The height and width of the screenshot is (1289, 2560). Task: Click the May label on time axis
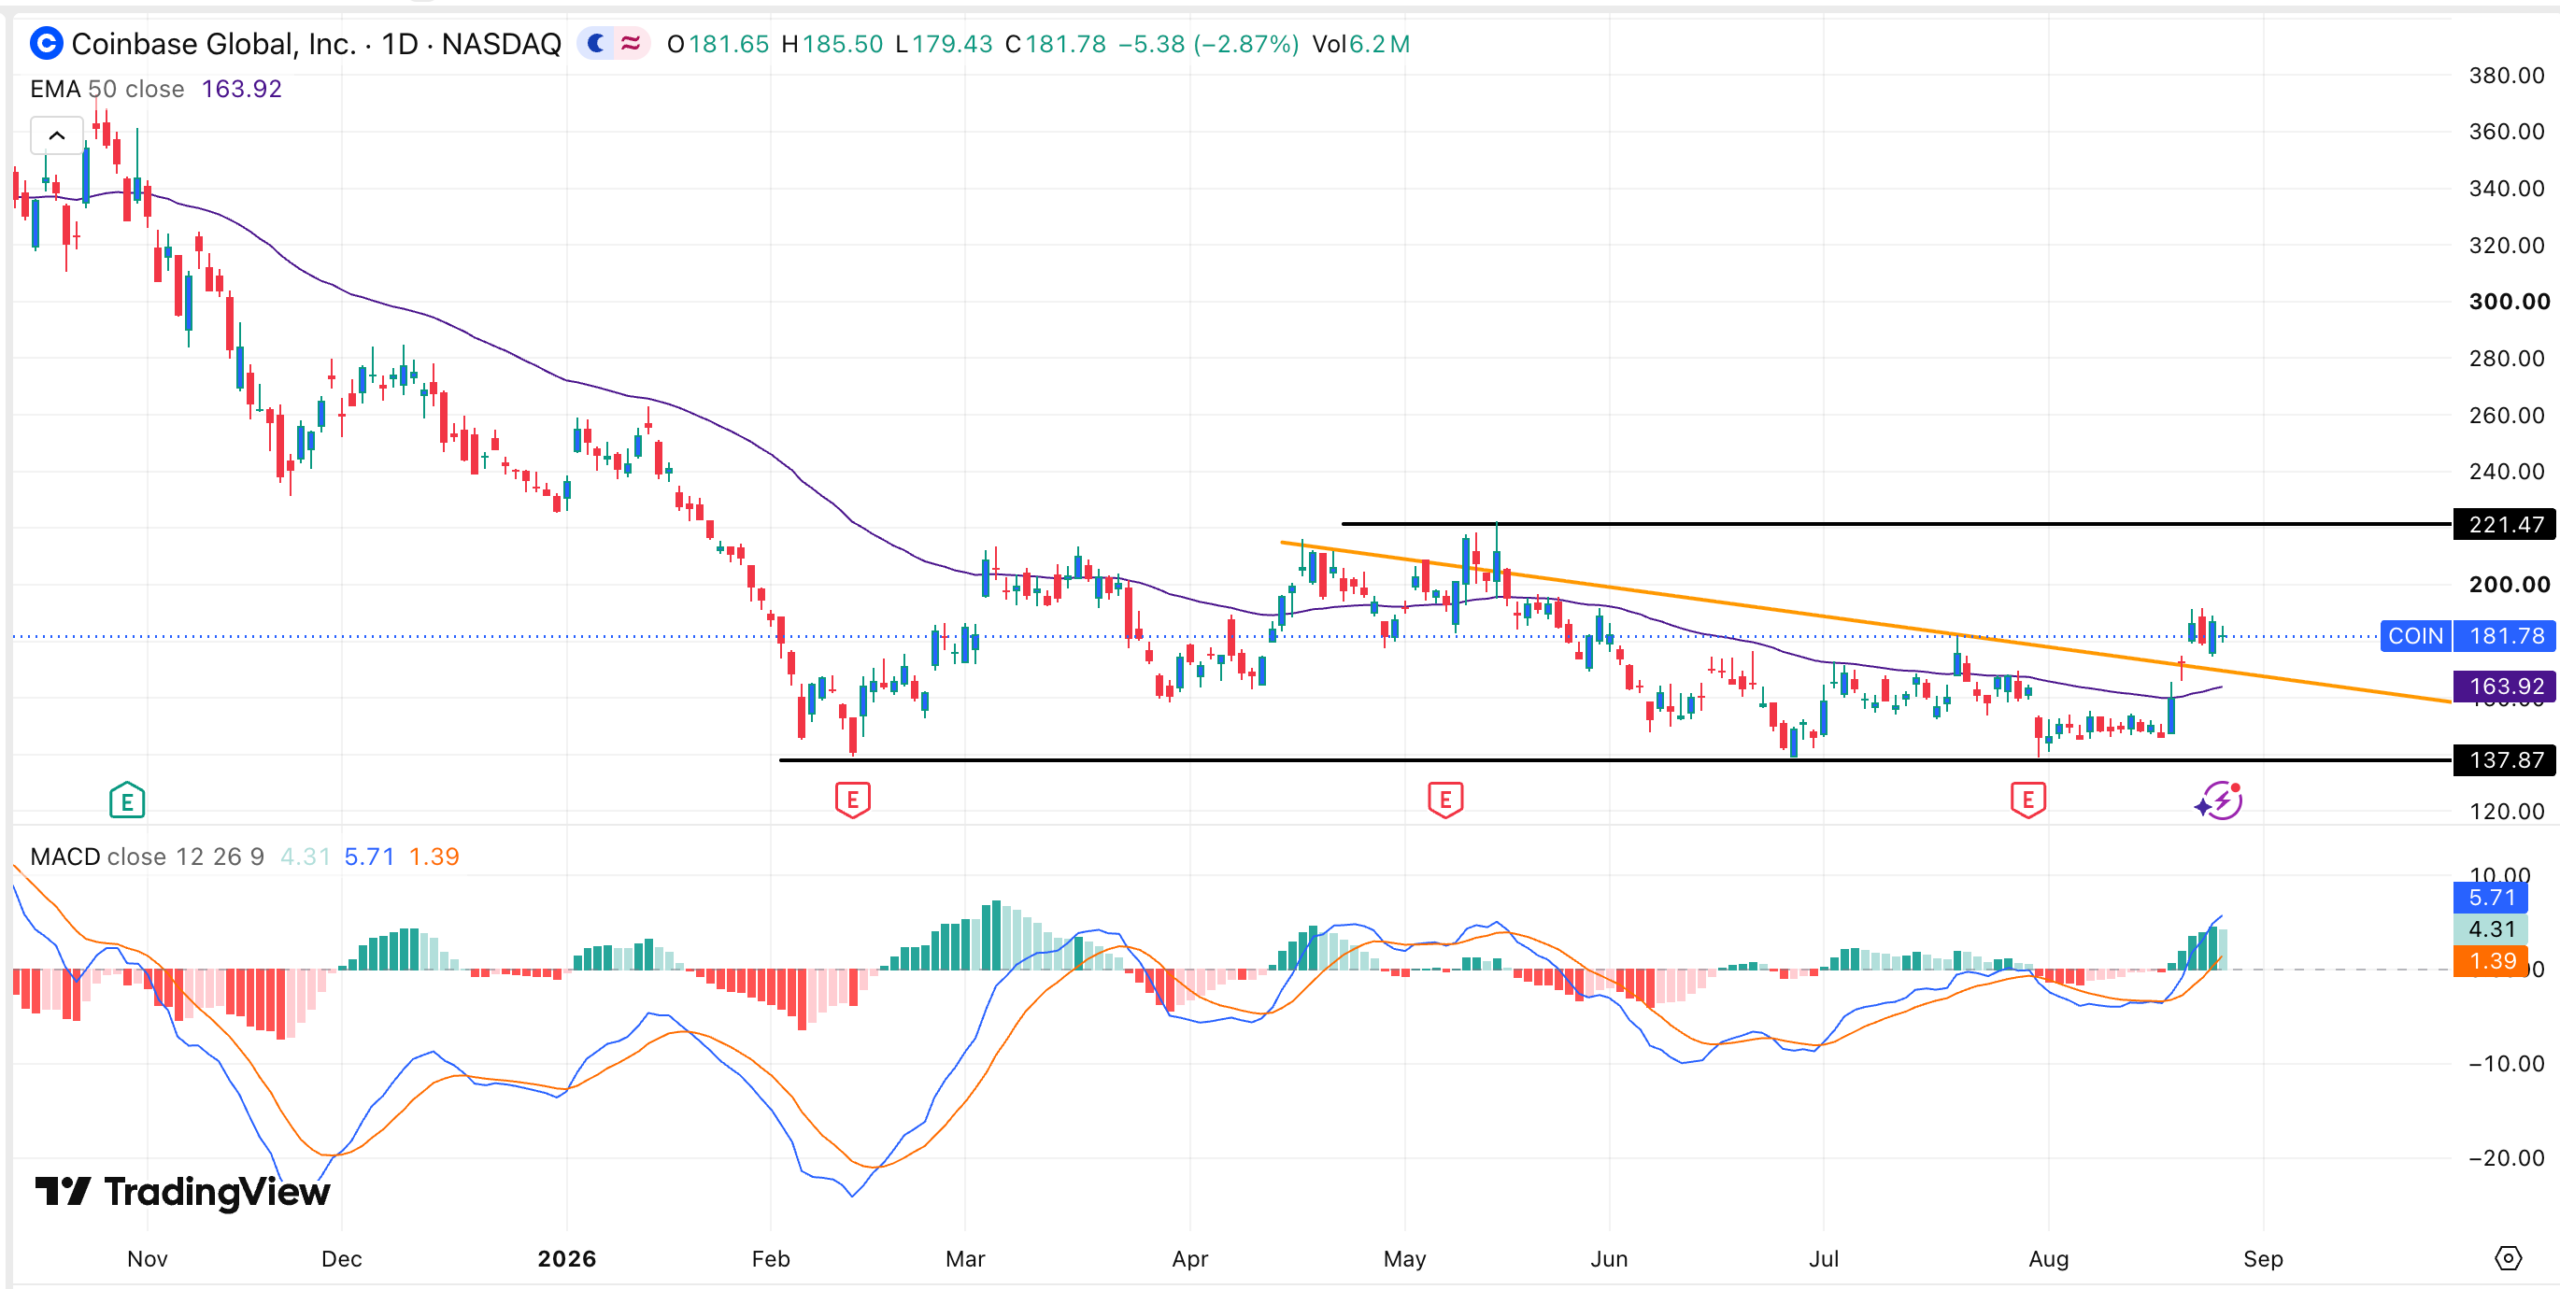(1404, 1259)
